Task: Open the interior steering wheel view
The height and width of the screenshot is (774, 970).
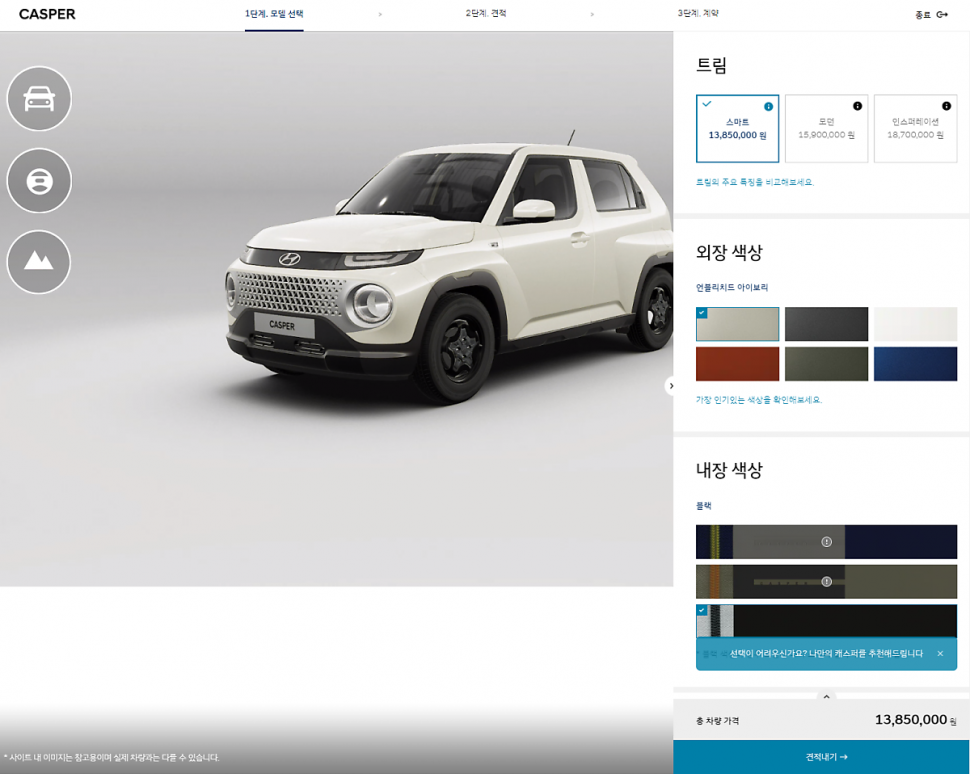Action: point(39,181)
